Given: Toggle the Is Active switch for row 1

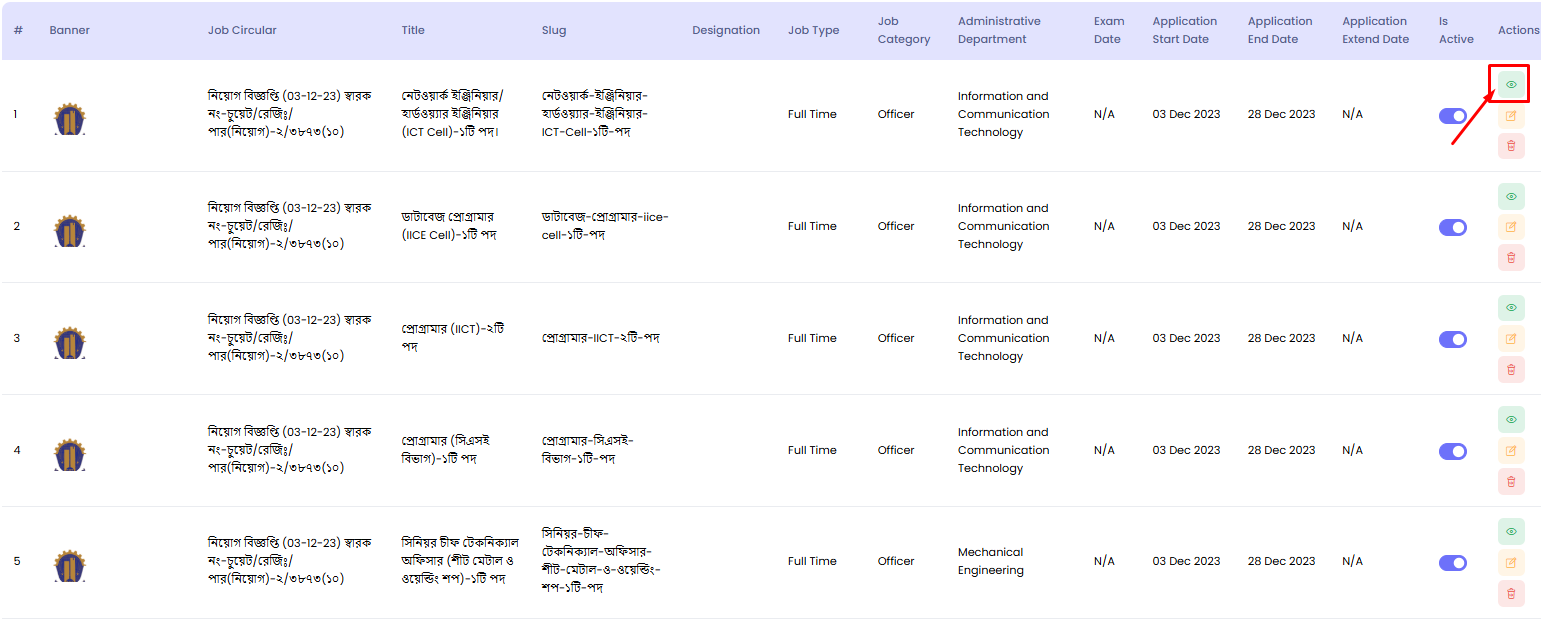Looking at the screenshot, I should [x=1452, y=116].
